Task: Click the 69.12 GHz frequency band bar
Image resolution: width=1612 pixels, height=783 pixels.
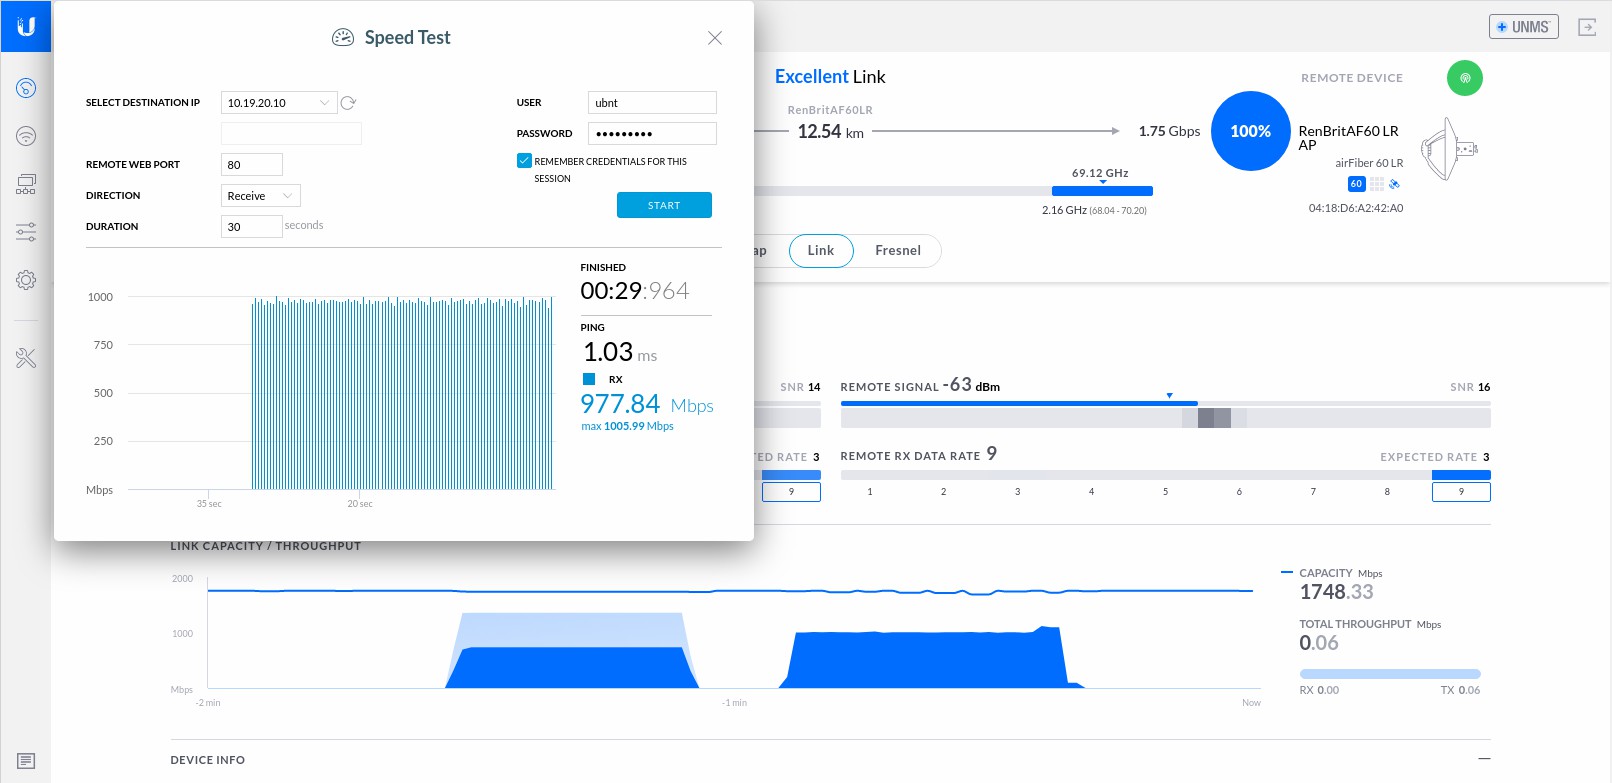Action: coord(1102,191)
